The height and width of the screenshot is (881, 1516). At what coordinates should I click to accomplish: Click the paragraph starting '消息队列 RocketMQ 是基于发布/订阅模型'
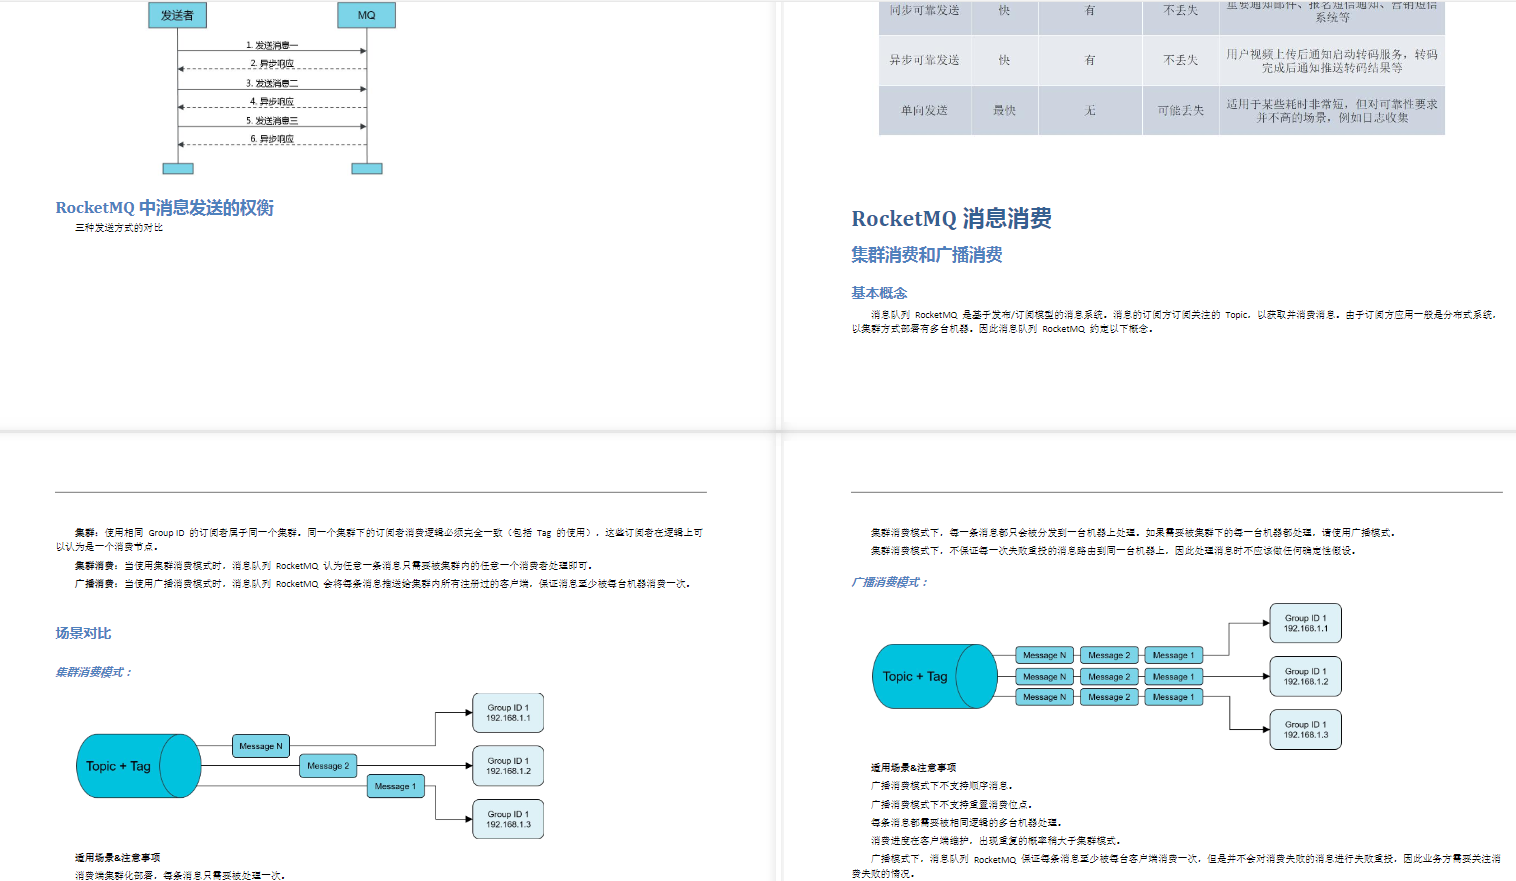pyautogui.click(x=1174, y=321)
